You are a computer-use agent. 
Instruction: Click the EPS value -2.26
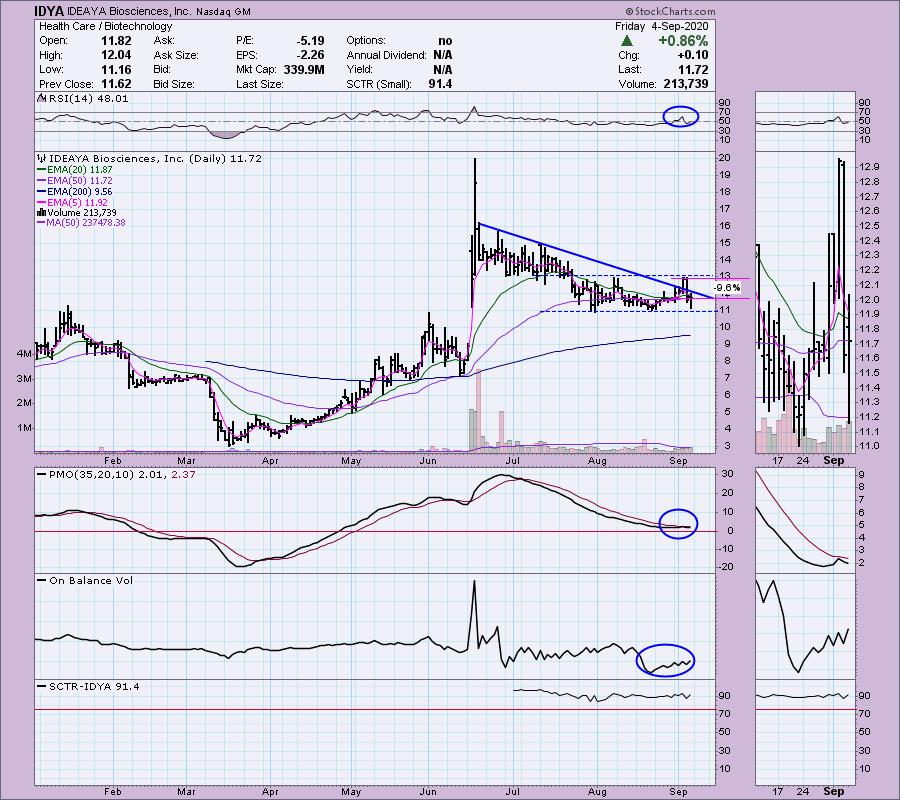click(x=311, y=55)
